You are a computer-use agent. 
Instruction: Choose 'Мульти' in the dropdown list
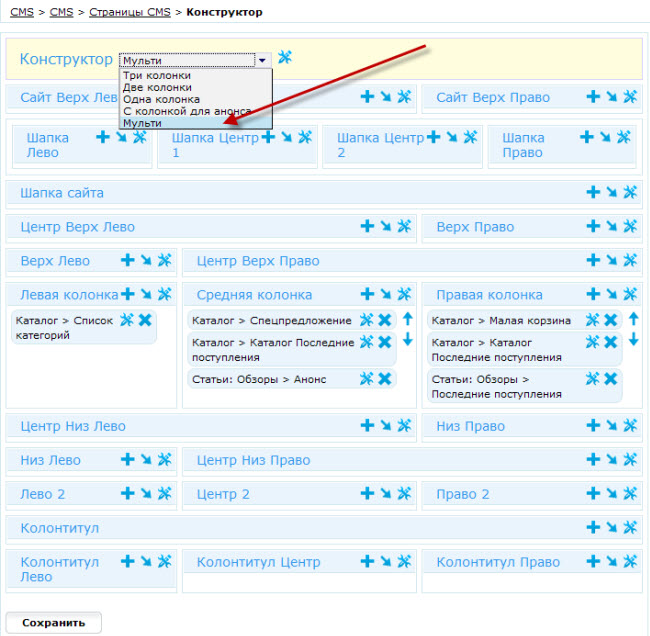(x=195, y=123)
